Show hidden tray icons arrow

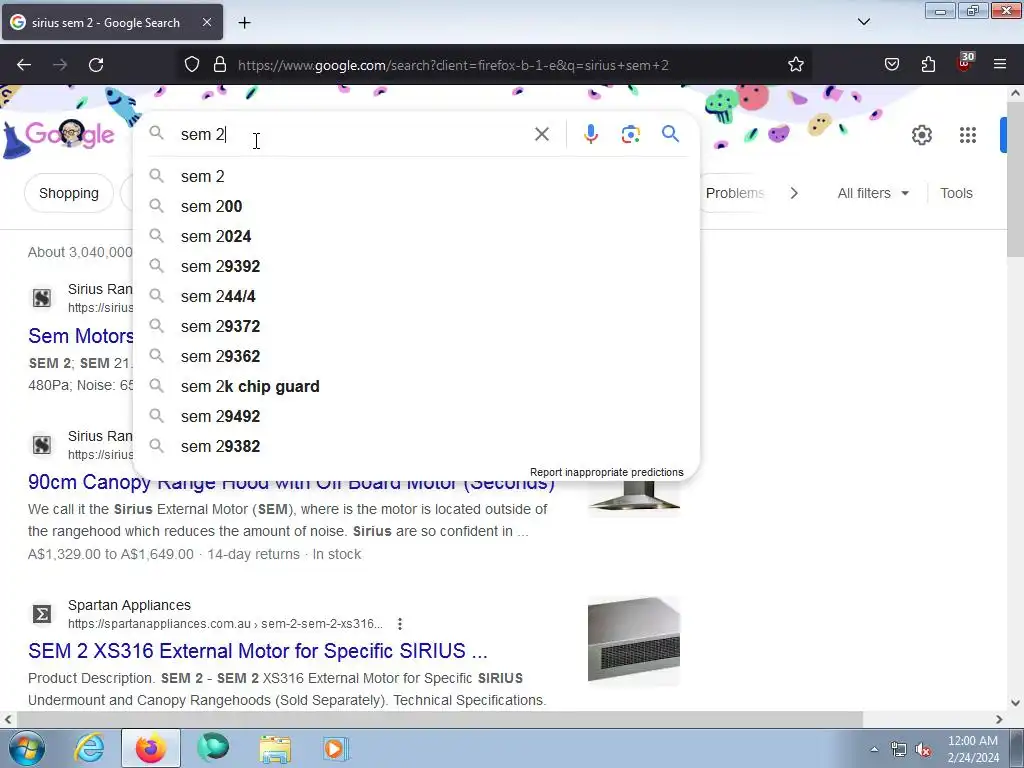coord(874,750)
